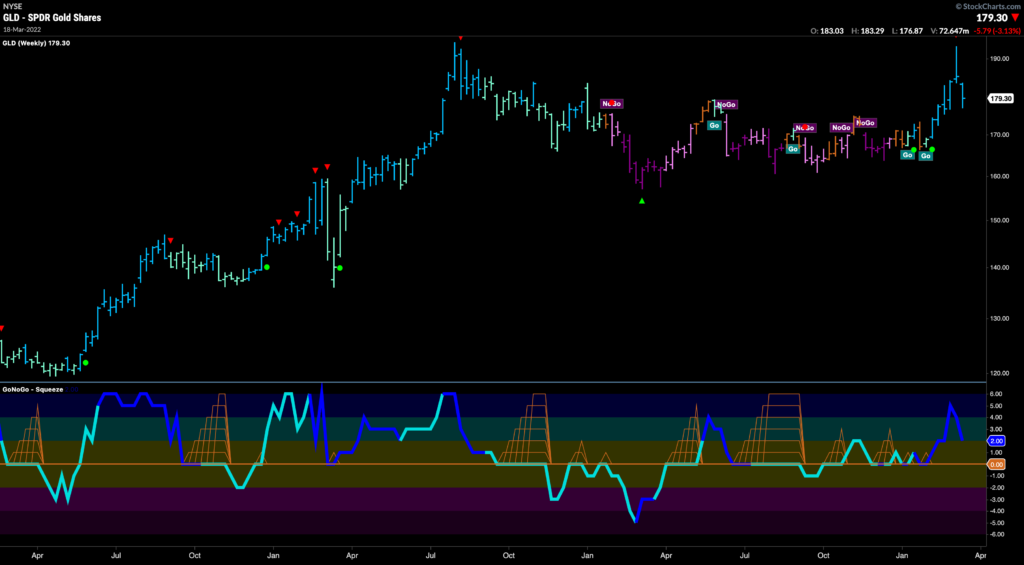
Task: Click the red change -5.79 (-3.13%)
Action: 997,31
